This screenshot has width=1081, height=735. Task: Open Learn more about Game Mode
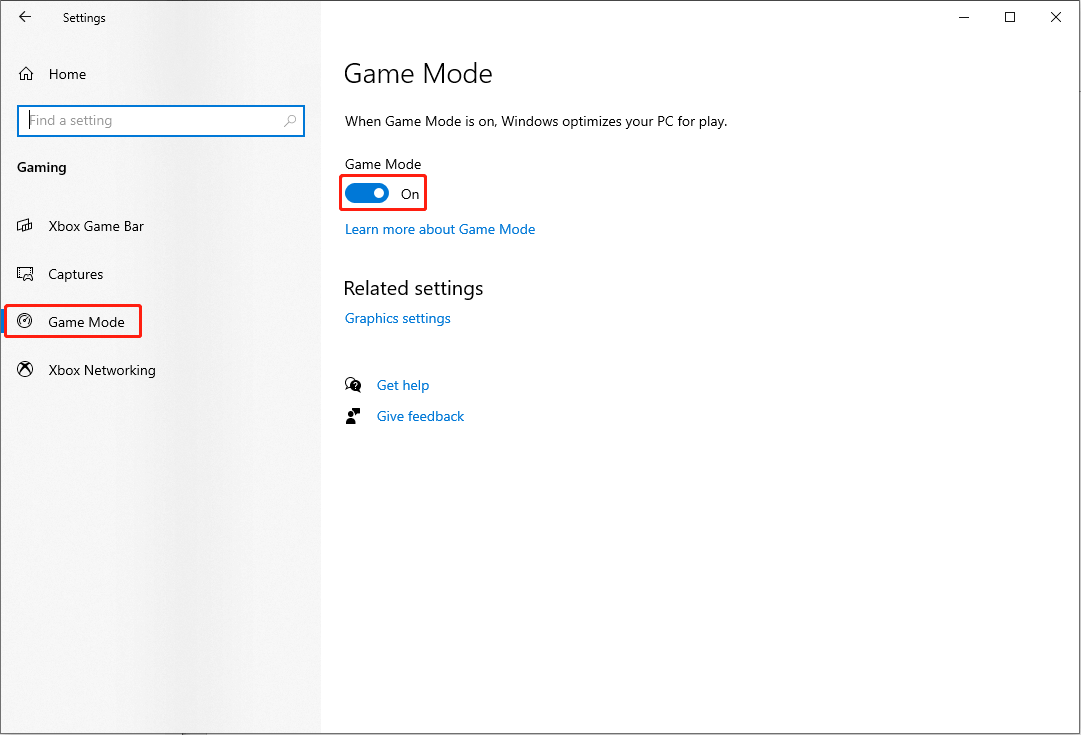tap(440, 229)
